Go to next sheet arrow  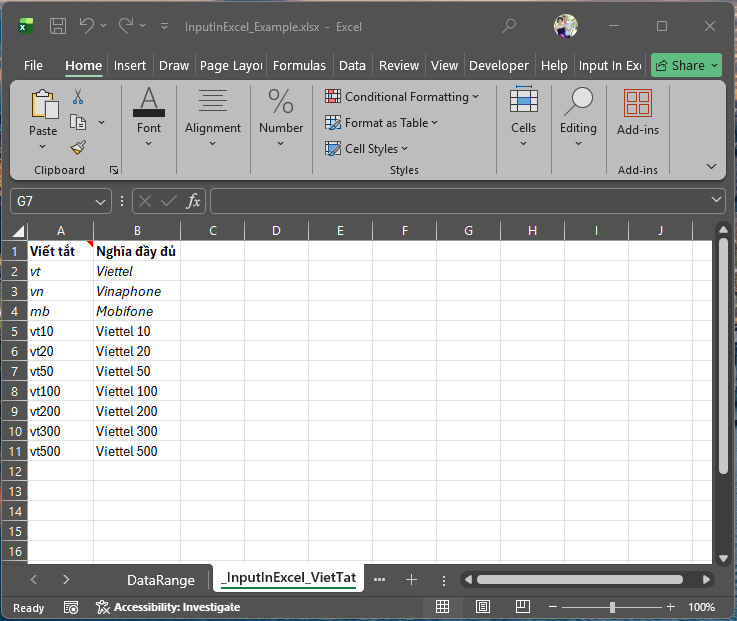pos(66,580)
